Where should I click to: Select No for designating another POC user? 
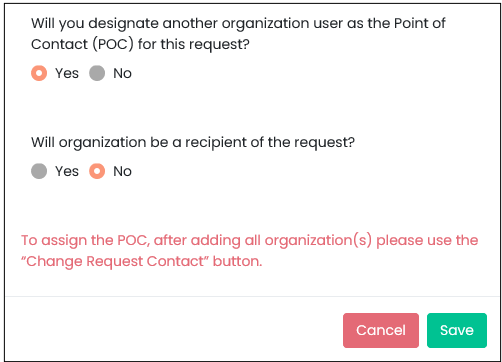pyautogui.click(x=97, y=73)
